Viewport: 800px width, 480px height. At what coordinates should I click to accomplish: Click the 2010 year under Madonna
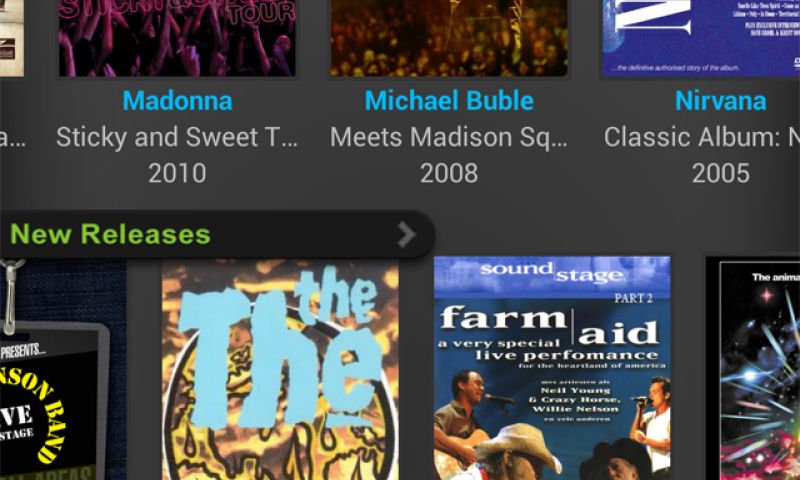[x=178, y=173]
